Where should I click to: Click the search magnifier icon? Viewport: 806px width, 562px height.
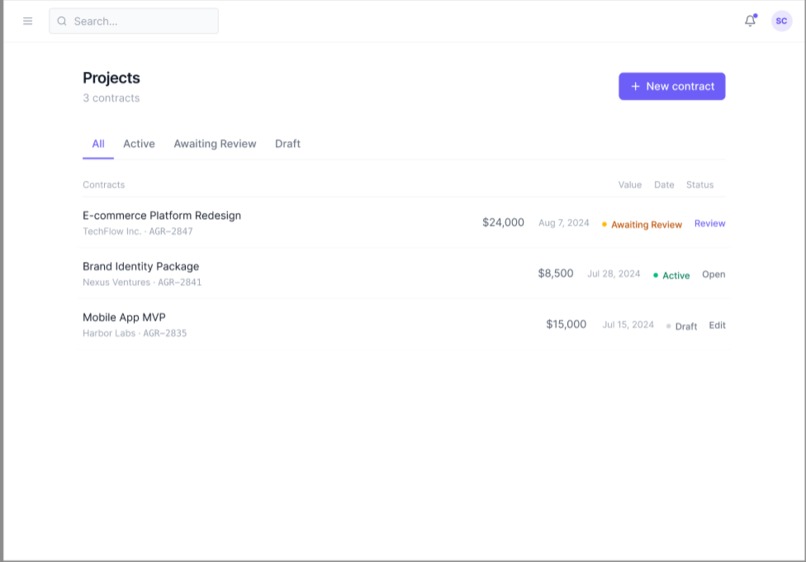(x=62, y=21)
